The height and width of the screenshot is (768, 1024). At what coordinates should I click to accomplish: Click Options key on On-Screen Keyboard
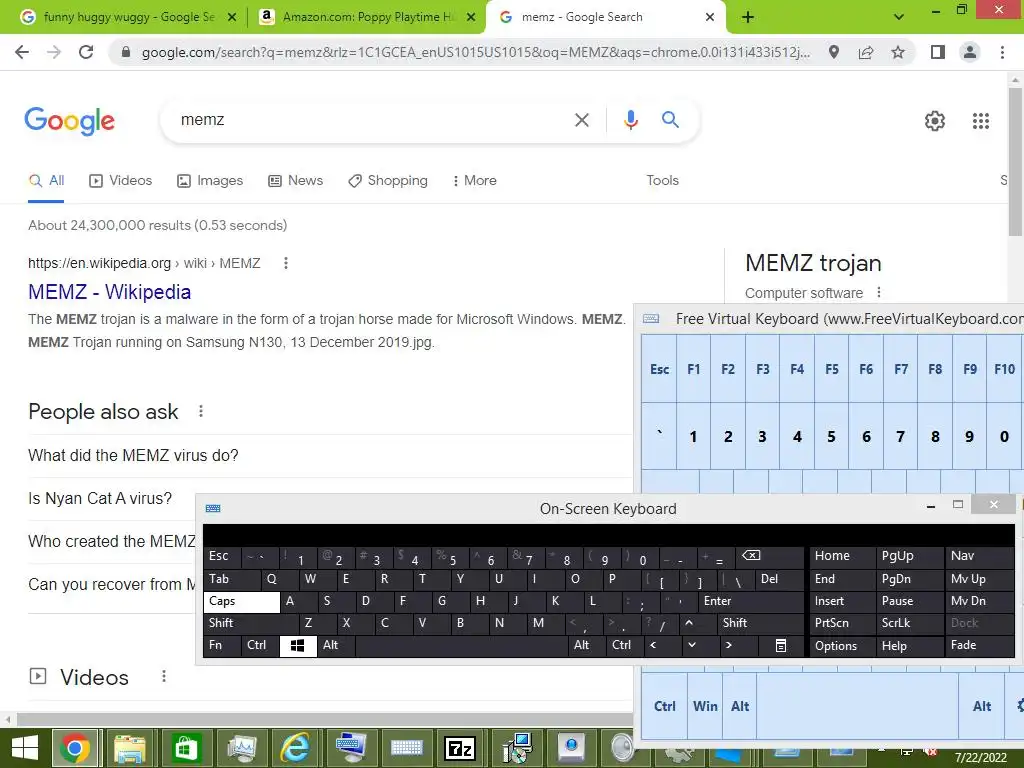pyautogui.click(x=841, y=645)
